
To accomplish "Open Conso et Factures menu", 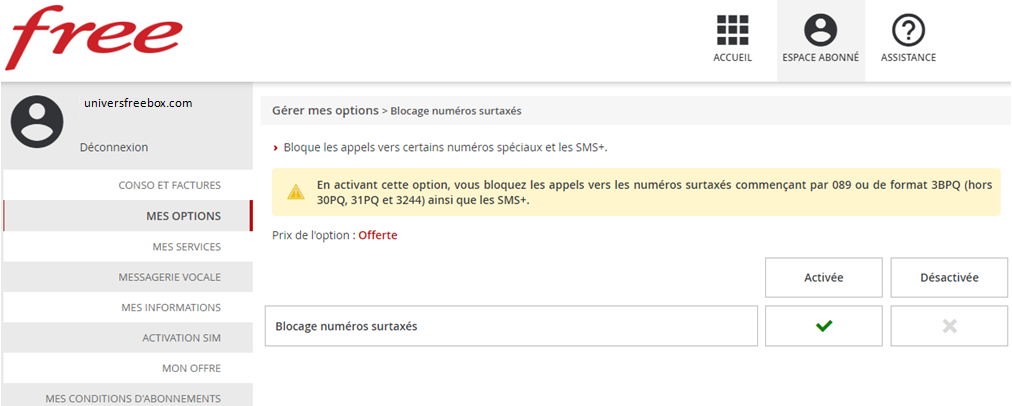I will tap(169, 185).
